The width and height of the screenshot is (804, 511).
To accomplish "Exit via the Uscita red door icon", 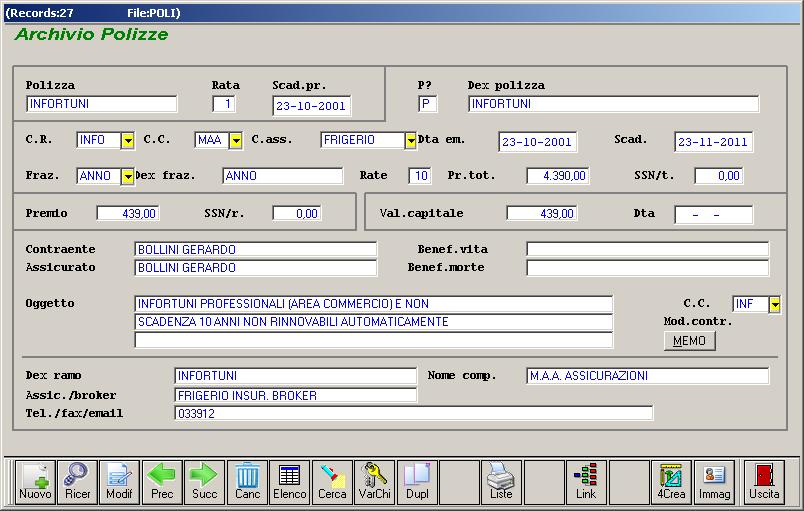I will [x=764, y=482].
